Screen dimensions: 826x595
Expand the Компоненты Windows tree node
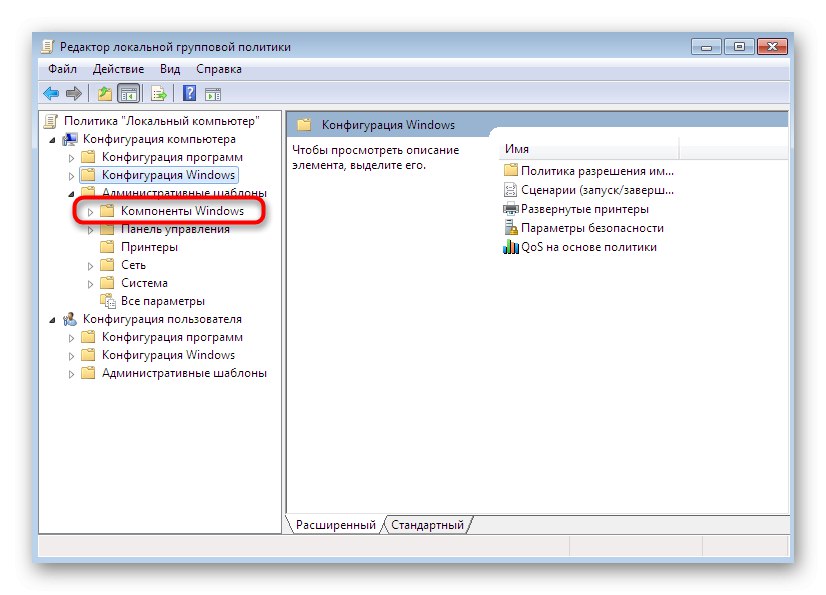pos(91,211)
